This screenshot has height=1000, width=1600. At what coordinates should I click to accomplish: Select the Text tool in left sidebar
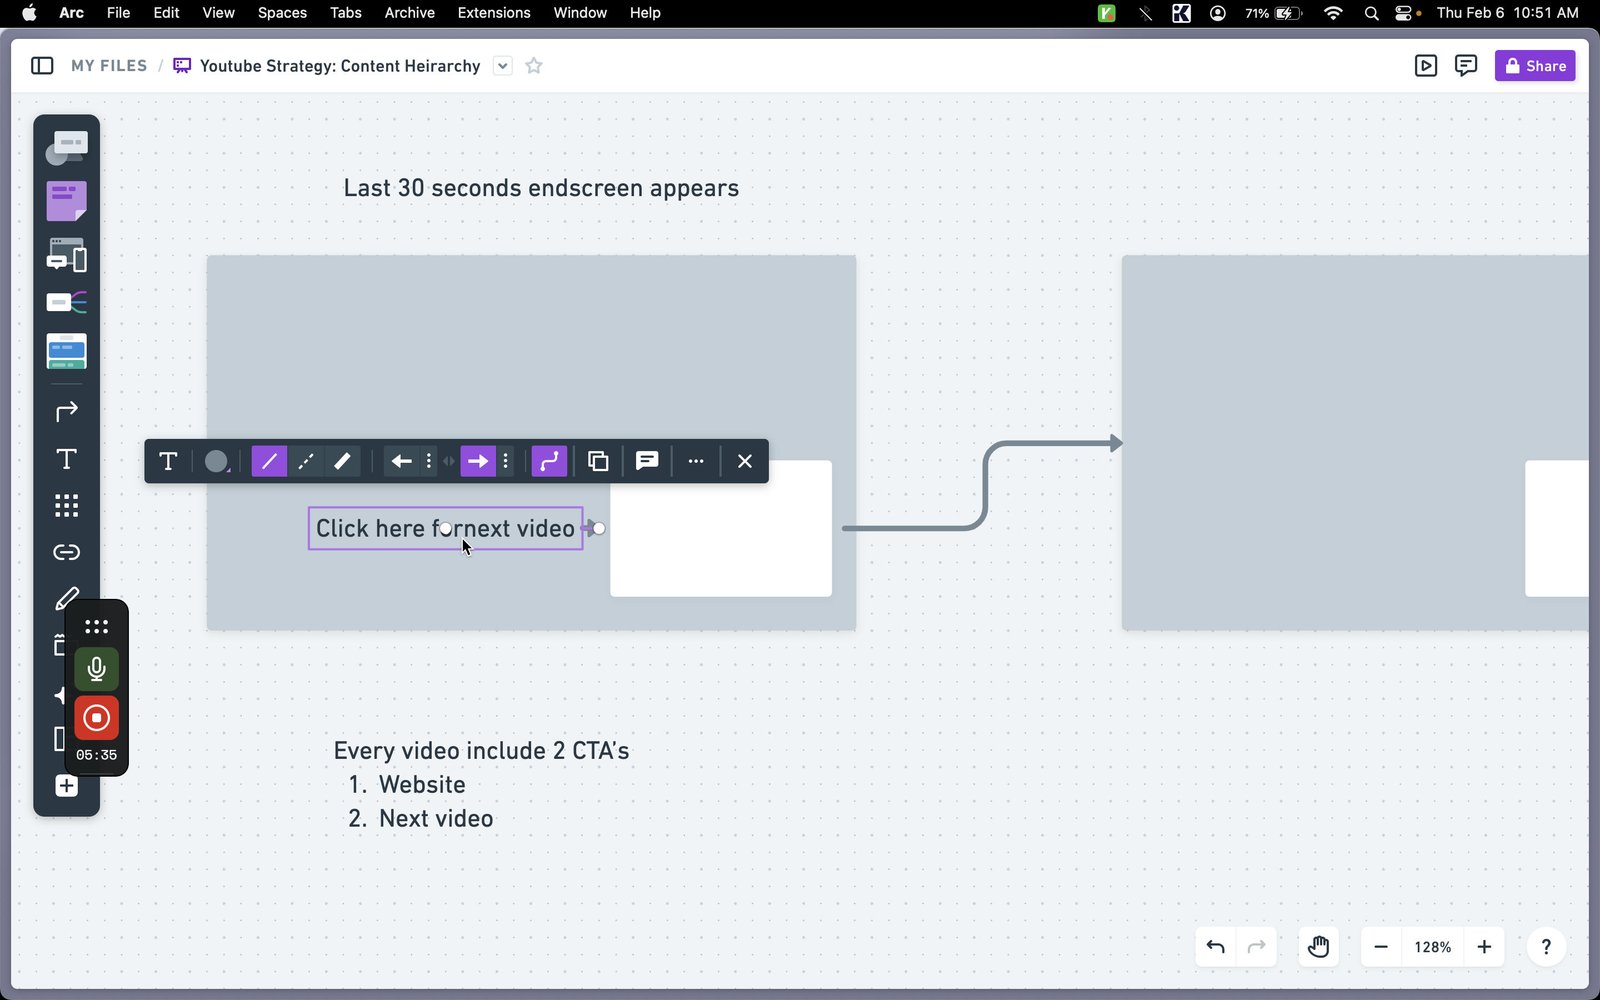66,459
